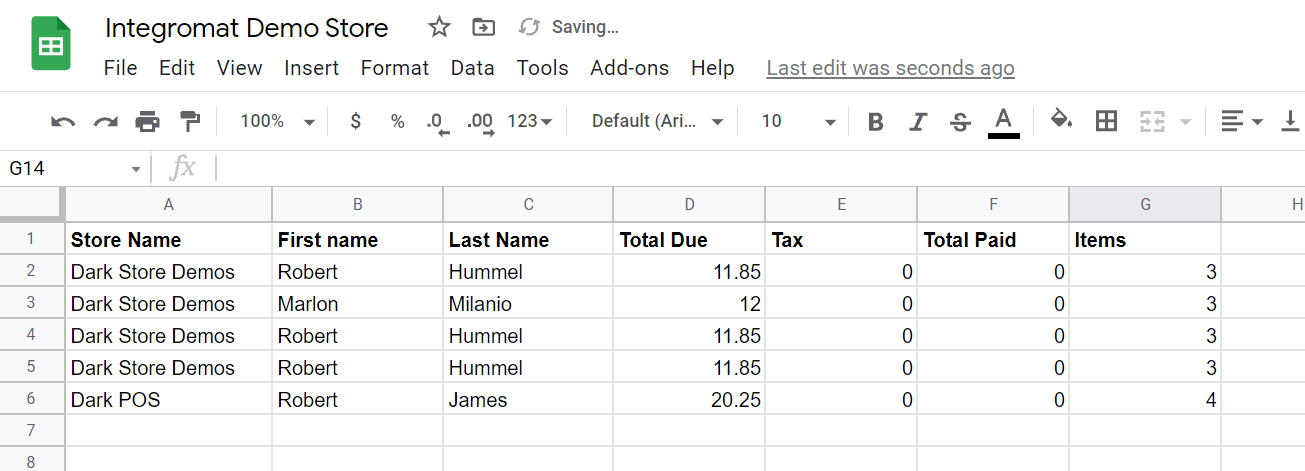Open font size 10 dropdown
Viewport: 1305px width, 471px height.
[798, 122]
